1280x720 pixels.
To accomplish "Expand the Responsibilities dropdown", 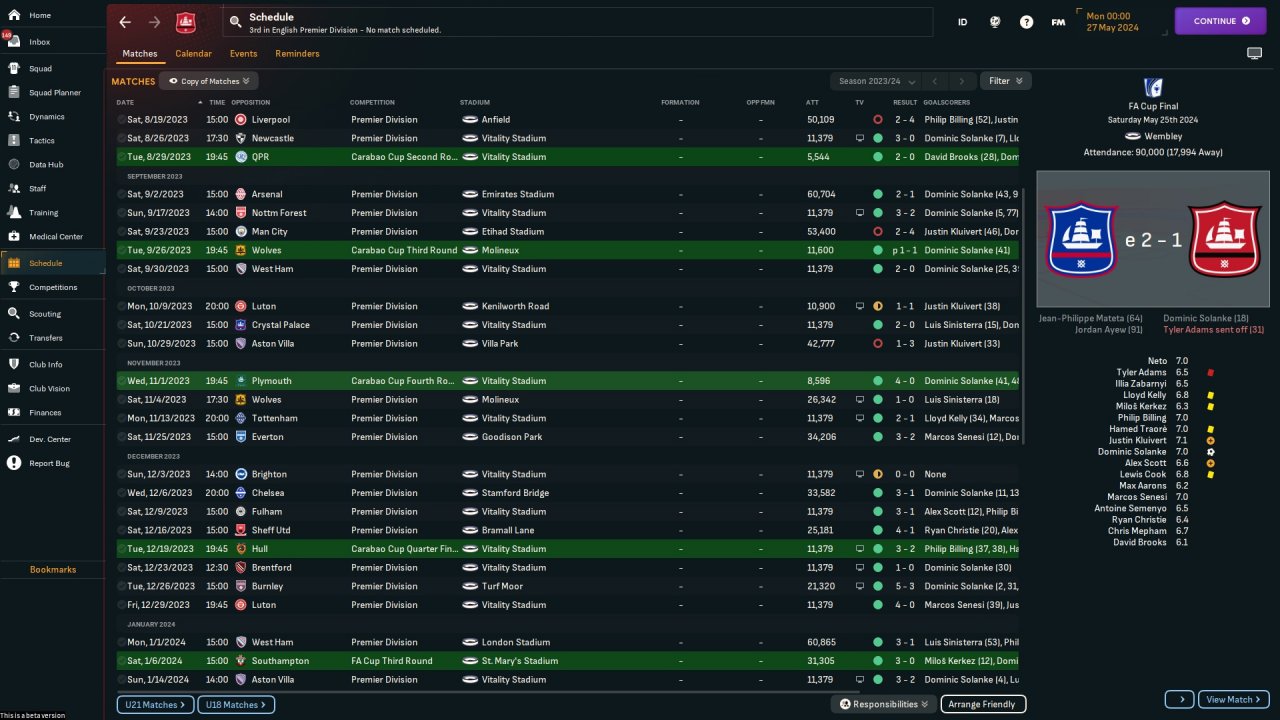I will (883, 704).
